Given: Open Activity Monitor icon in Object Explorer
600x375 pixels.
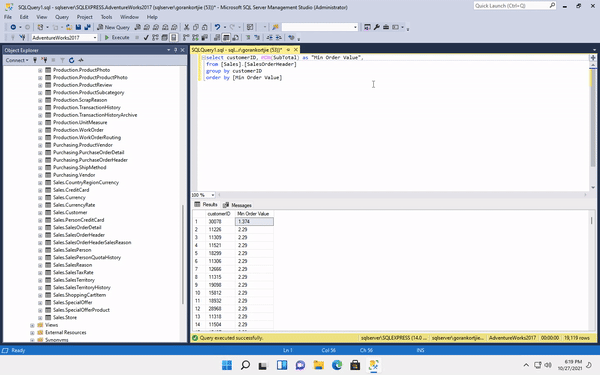Looking at the screenshot, I should 81,60.
